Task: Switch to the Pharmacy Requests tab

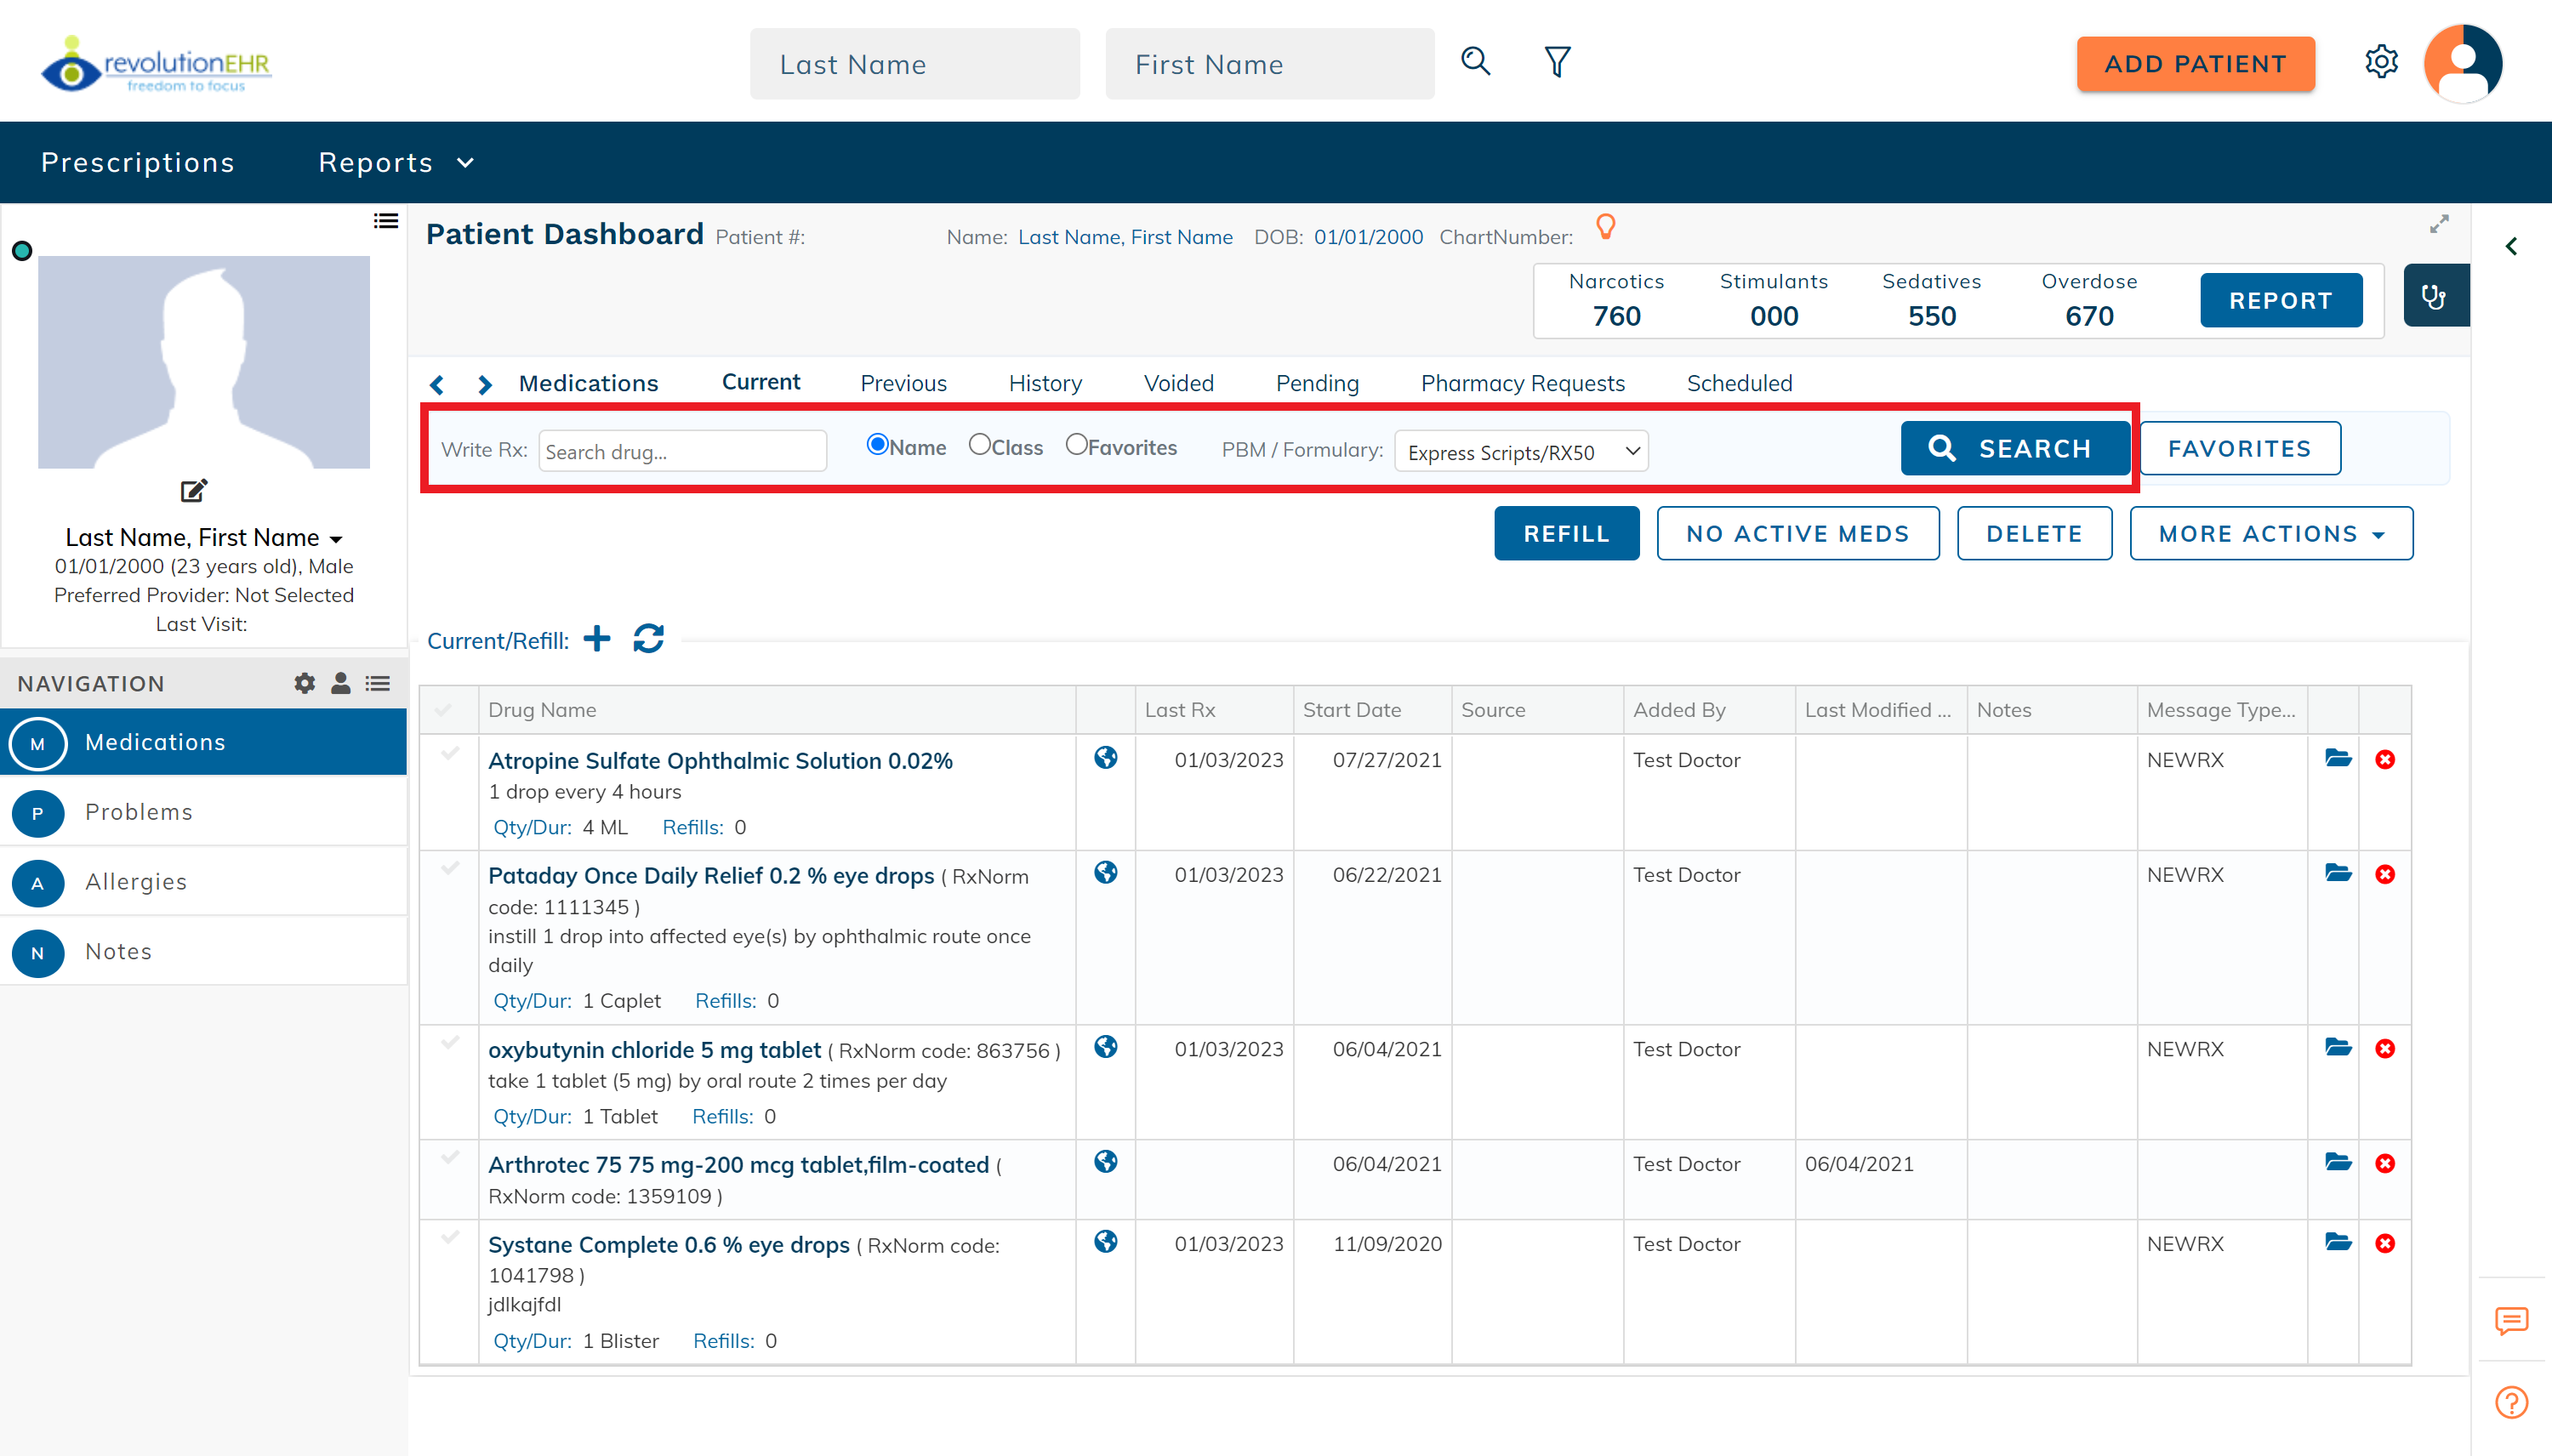Action: pyautogui.click(x=1521, y=383)
